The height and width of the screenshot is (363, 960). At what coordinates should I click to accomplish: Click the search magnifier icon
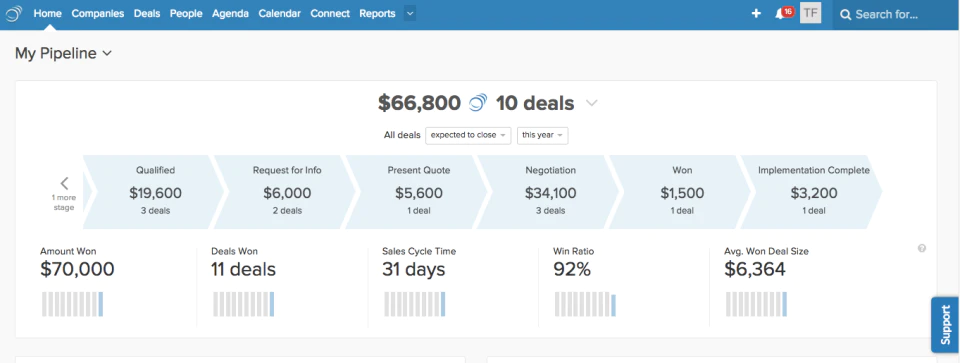point(846,15)
